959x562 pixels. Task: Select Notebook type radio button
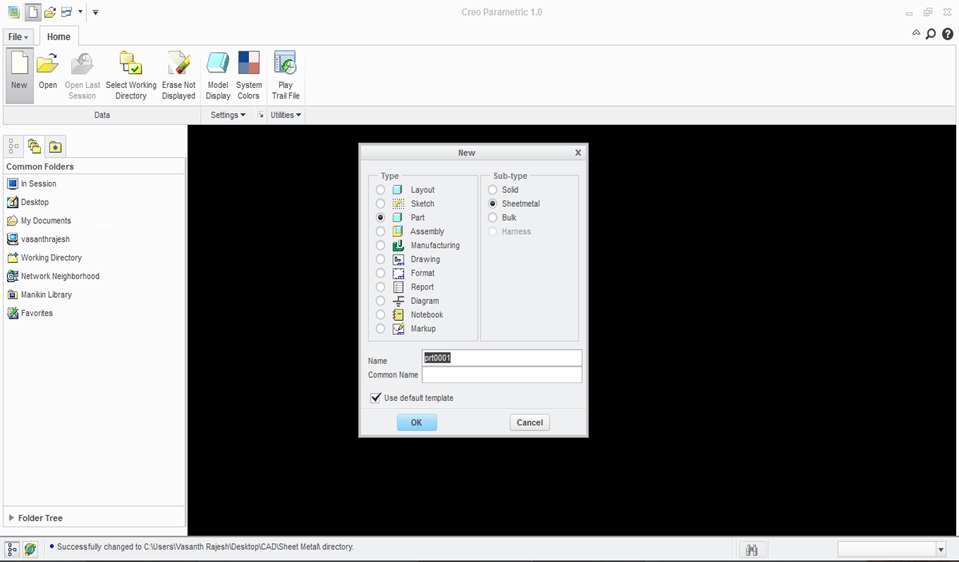(x=380, y=314)
